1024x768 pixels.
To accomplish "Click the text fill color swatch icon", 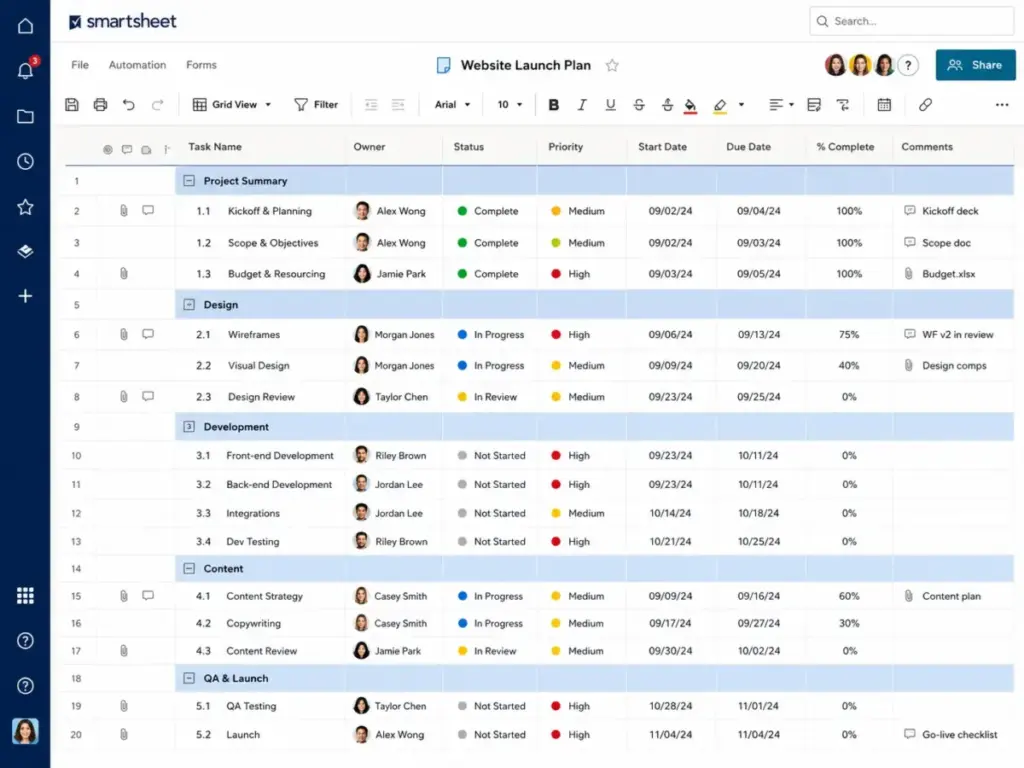I will coord(690,105).
